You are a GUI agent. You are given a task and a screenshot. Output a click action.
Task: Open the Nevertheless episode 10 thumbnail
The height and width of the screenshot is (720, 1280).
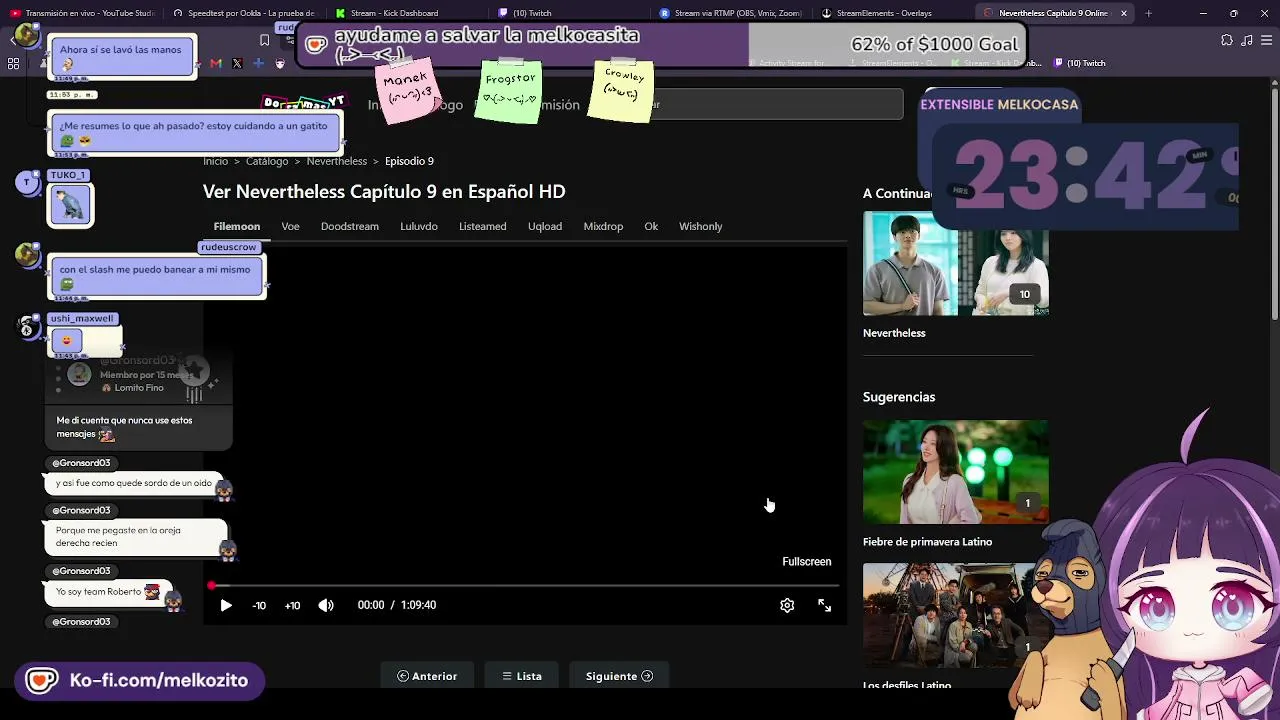coord(955,264)
